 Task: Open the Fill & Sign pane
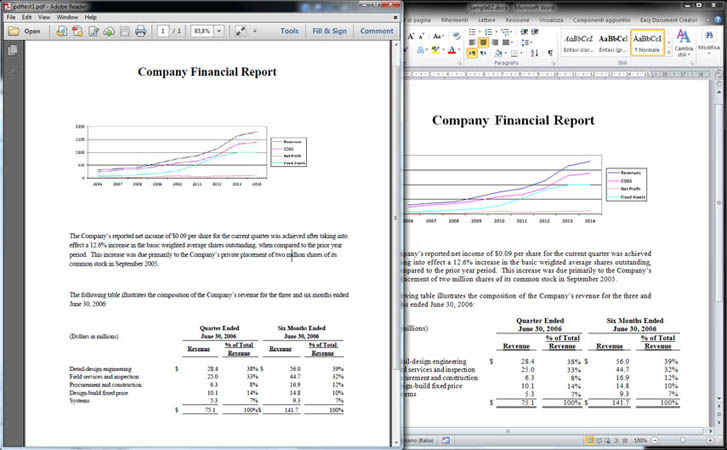(x=329, y=31)
